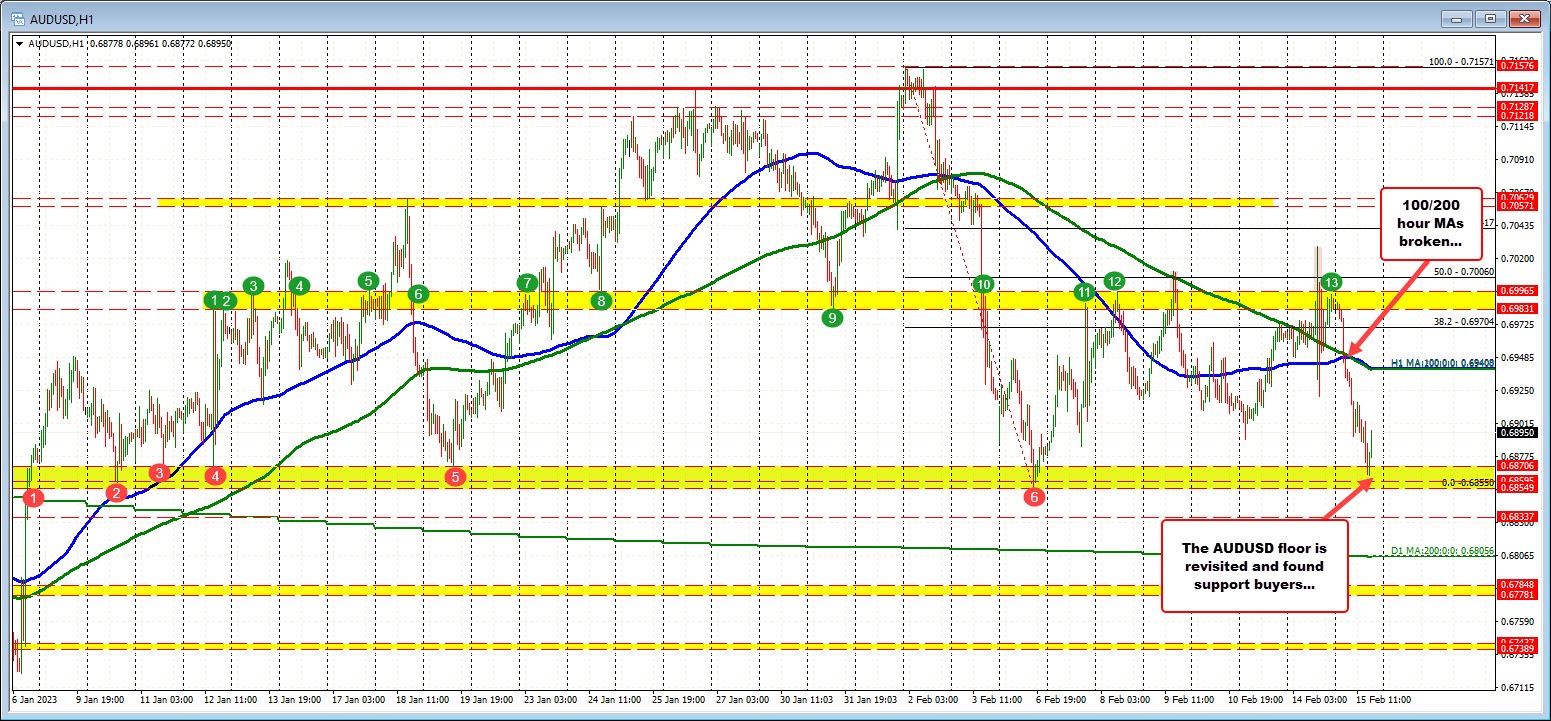
Task: Select the '50.0 - 0.70060' Fibonacci level label
Action: coord(1463,271)
